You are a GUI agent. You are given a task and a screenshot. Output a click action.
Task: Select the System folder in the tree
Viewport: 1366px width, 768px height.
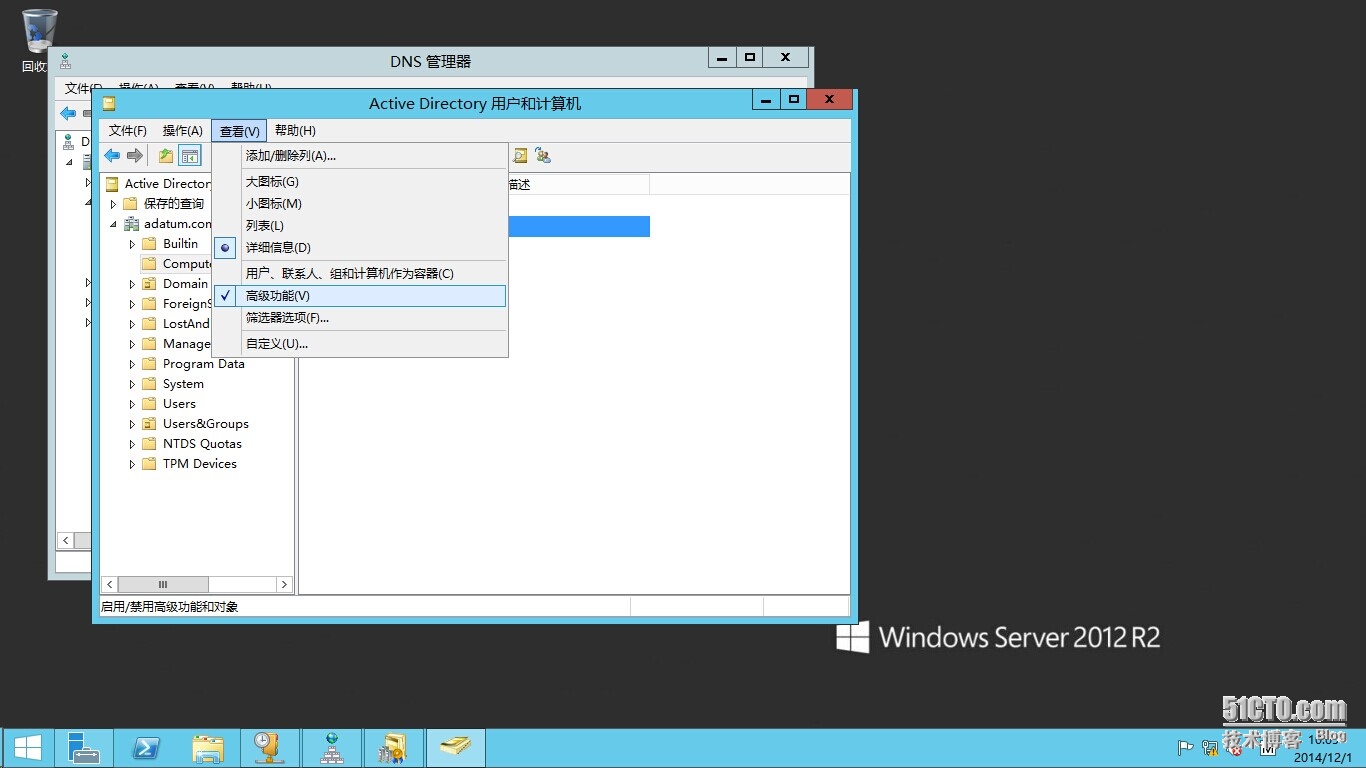(x=183, y=384)
